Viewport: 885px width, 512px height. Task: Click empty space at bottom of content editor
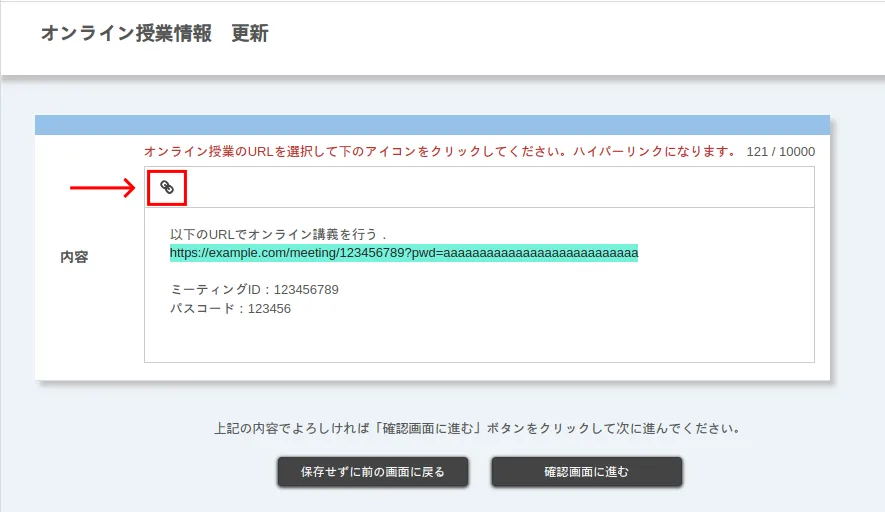pos(478,342)
